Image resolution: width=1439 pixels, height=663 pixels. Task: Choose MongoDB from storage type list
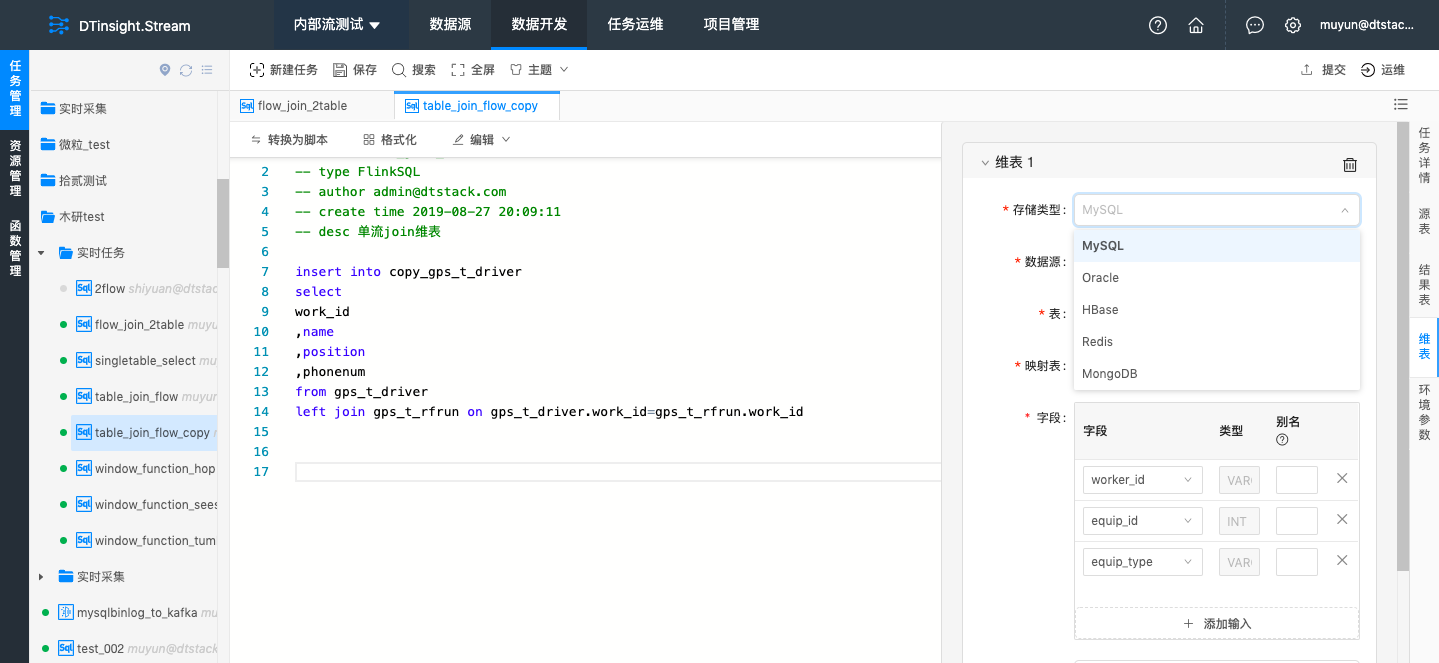pyautogui.click(x=1216, y=374)
